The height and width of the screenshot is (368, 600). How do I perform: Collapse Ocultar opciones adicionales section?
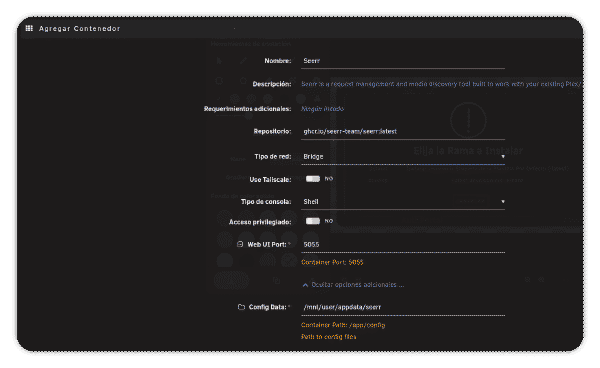coord(353,285)
